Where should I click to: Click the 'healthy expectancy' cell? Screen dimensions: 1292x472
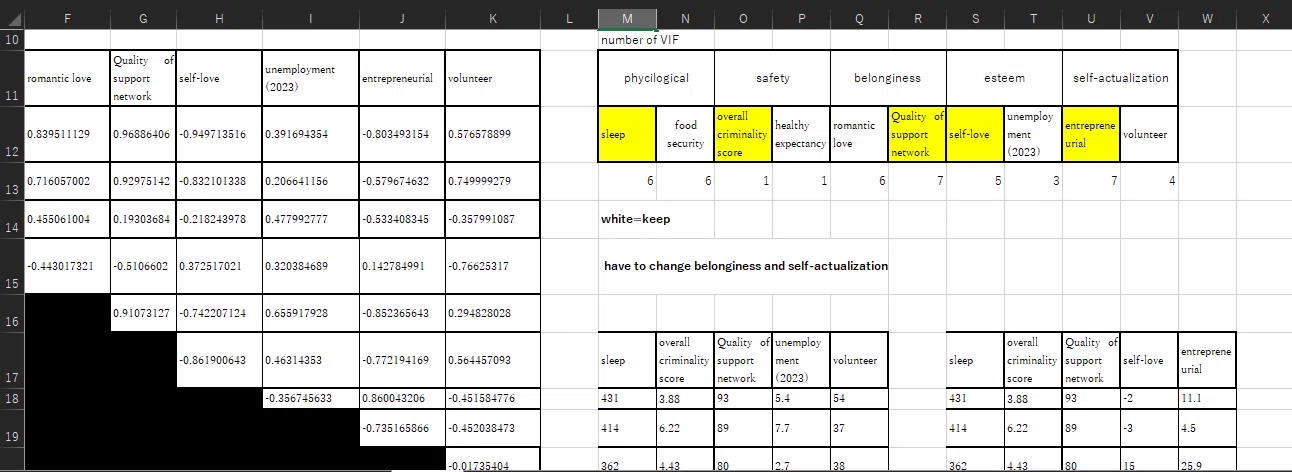(801, 134)
